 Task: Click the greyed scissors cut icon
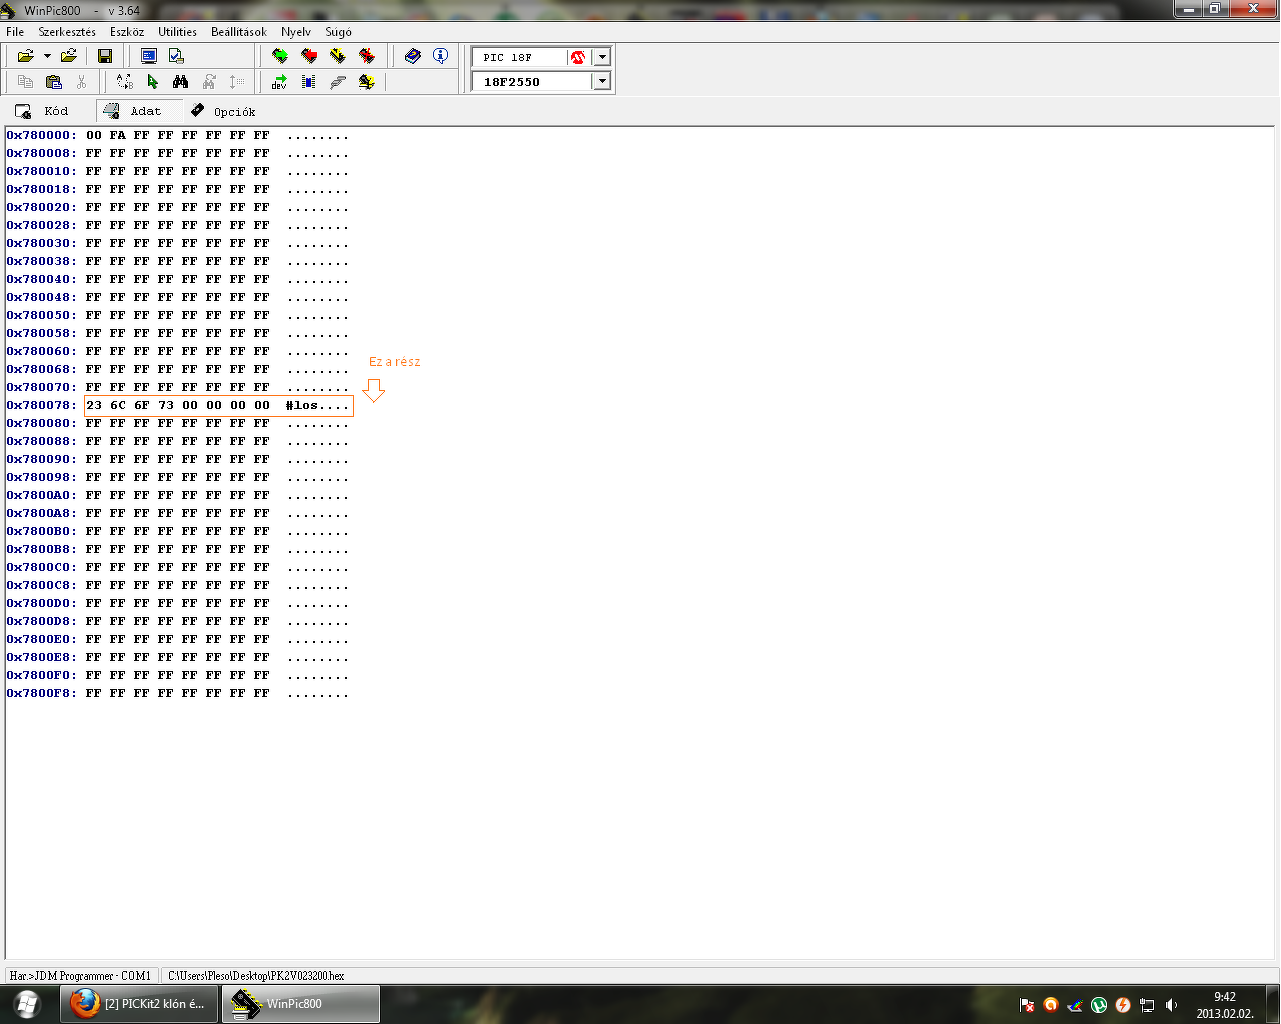(x=81, y=82)
